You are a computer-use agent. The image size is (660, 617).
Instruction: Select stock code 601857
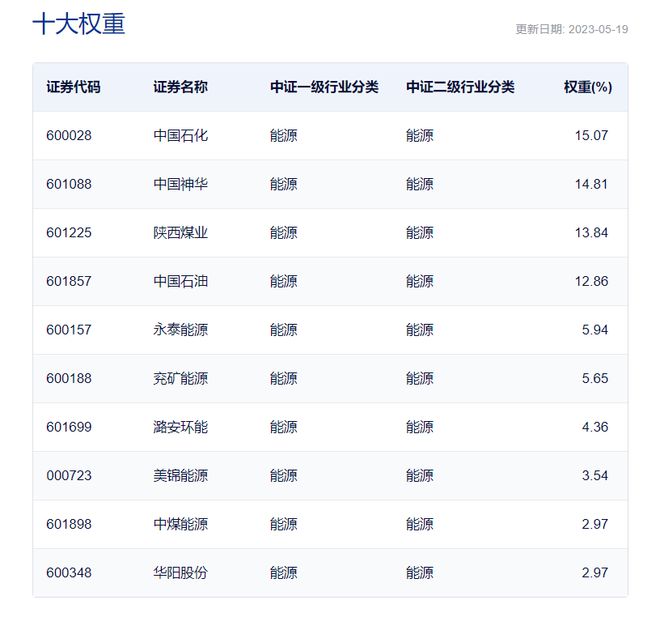point(69,281)
